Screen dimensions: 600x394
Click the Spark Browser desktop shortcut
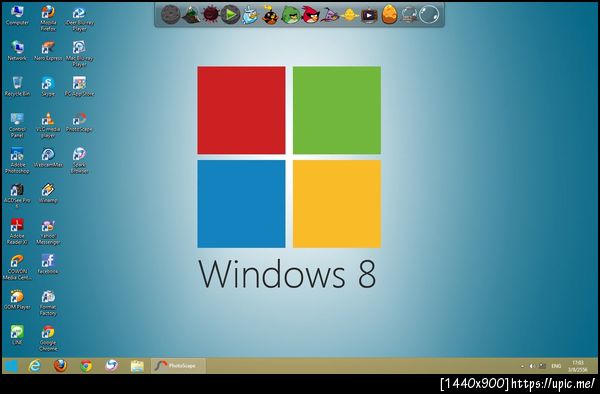tap(79, 160)
